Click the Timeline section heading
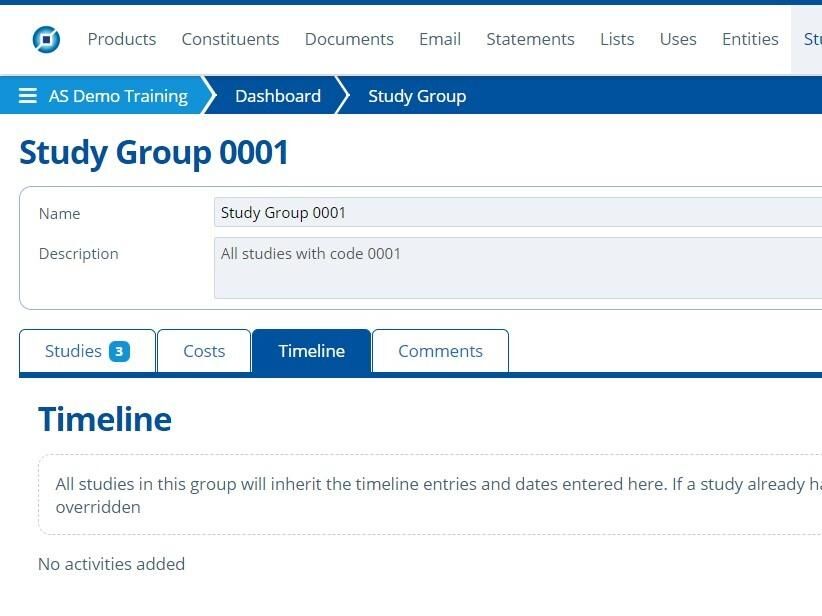Viewport: 822px width, 616px height. point(105,419)
